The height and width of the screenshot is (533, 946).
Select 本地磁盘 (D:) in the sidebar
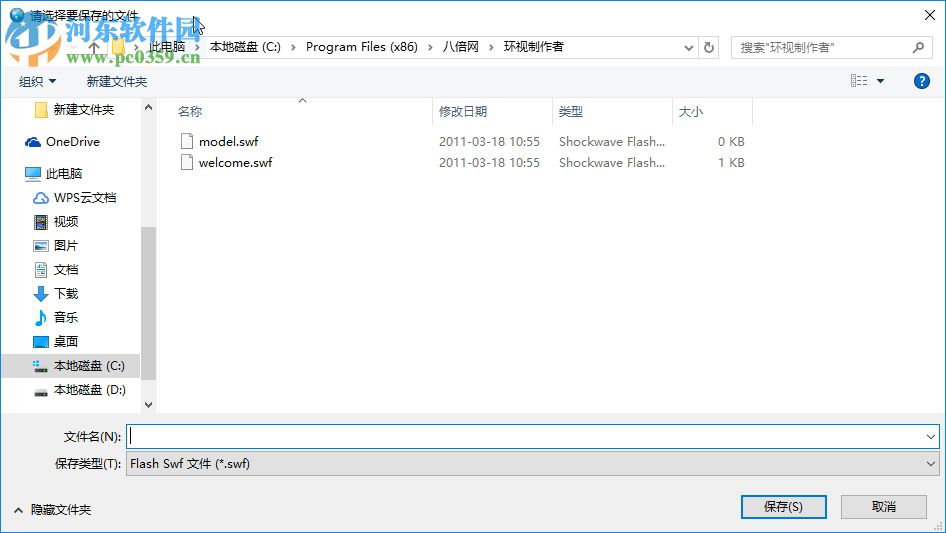(79, 390)
